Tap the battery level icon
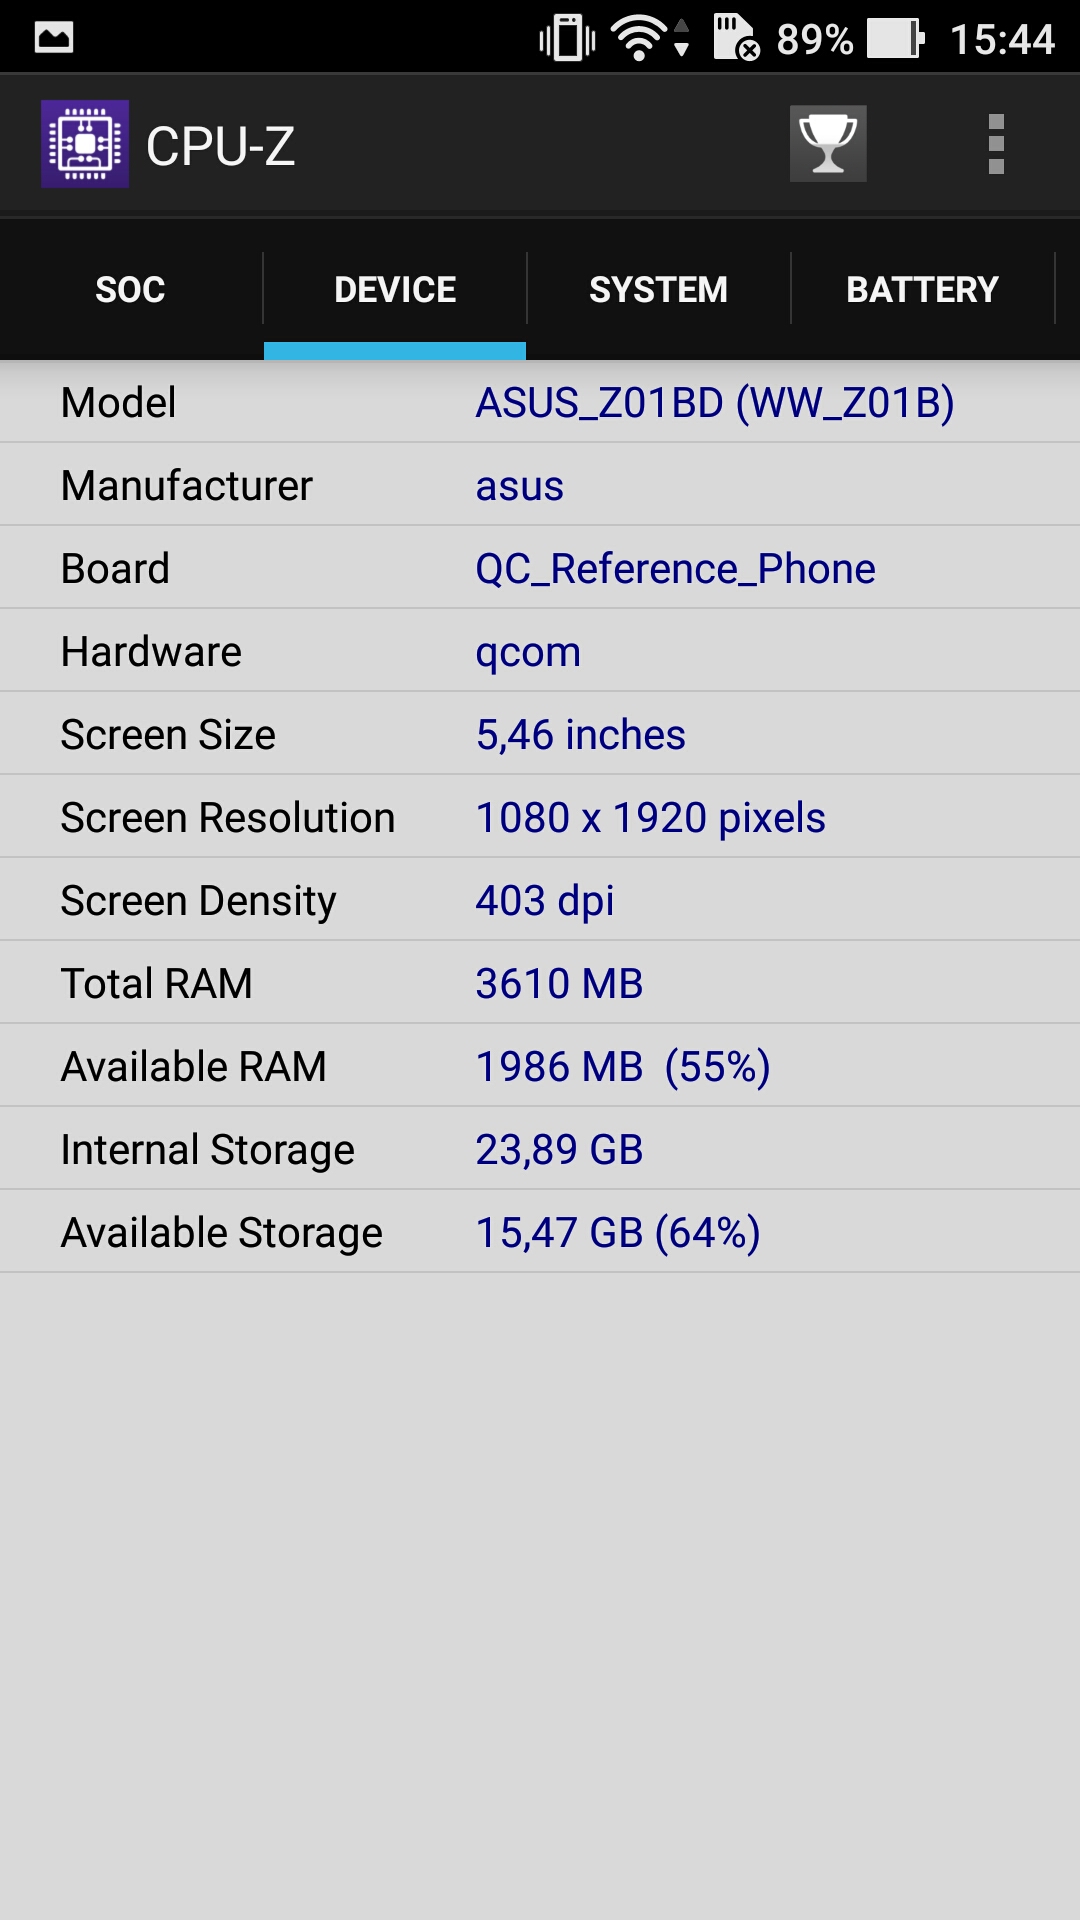The width and height of the screenshot is (1080, 1920). click(896, 39)
